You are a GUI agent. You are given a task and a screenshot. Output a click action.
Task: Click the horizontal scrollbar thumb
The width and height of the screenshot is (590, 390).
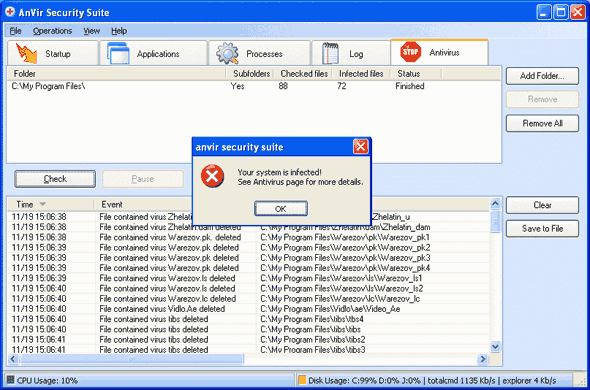tap(131, 359)
